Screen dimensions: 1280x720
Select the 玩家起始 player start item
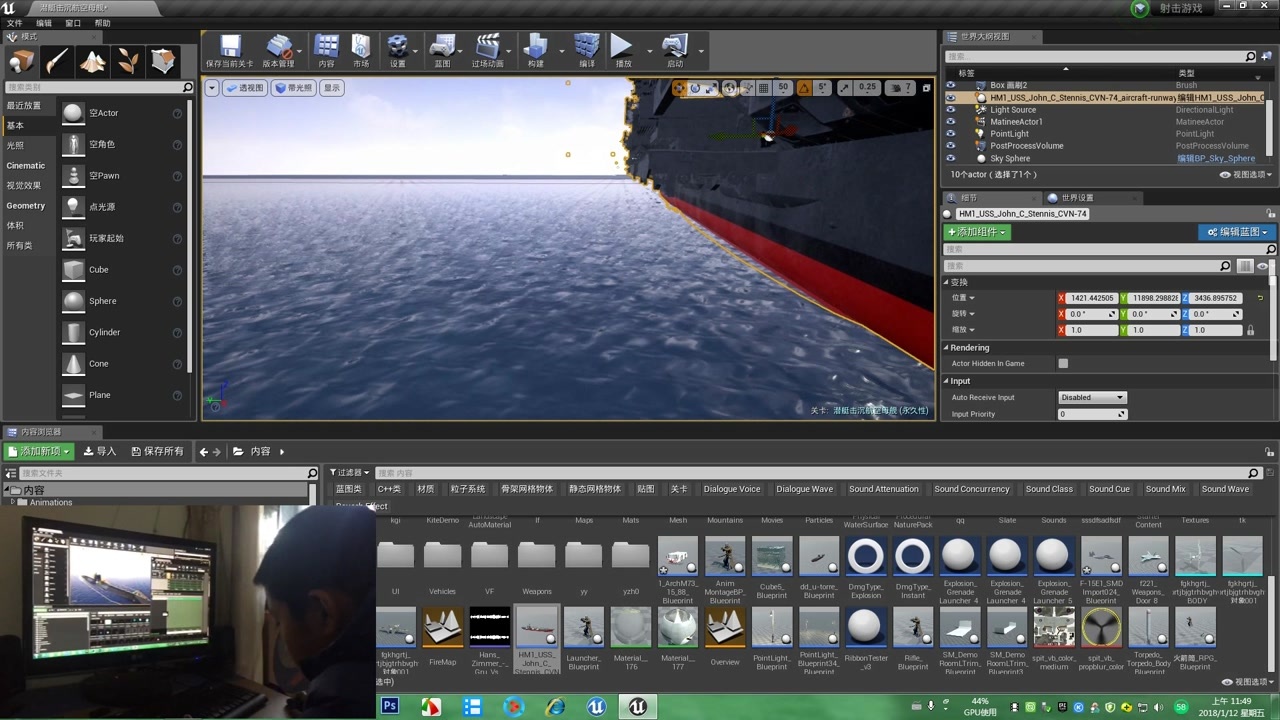[122, 238]
